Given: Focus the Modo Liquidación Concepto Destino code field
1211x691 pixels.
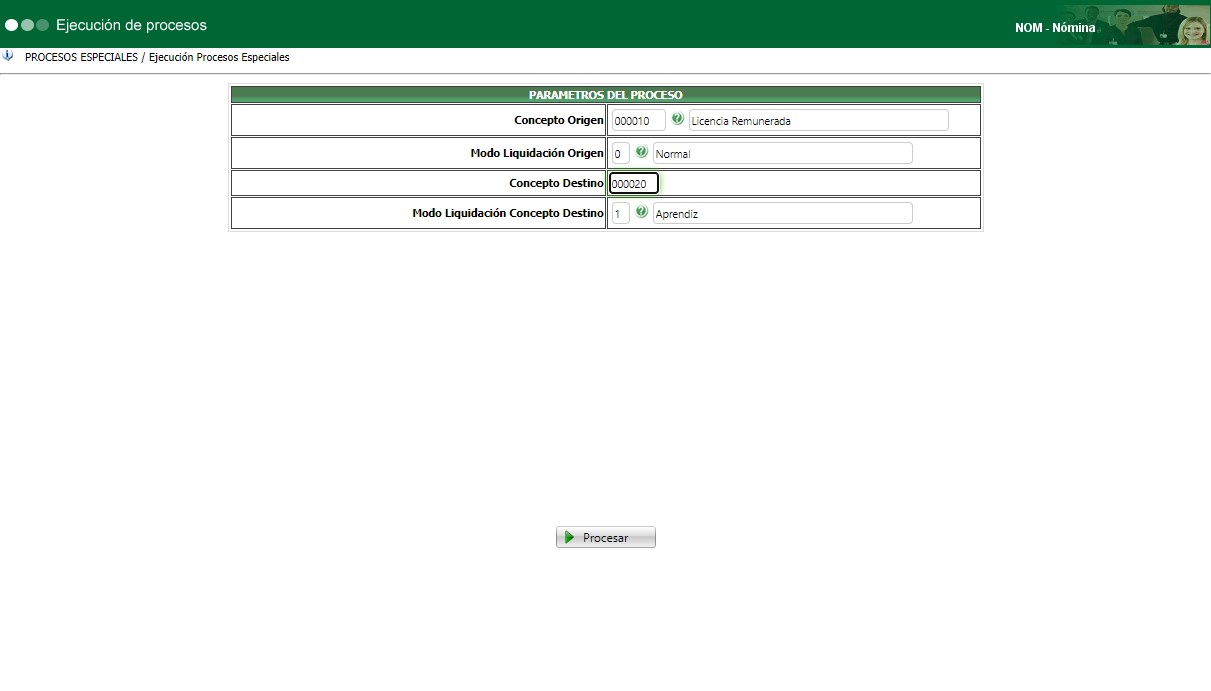Looking at the screenshot, I should (x=620, y=213).
